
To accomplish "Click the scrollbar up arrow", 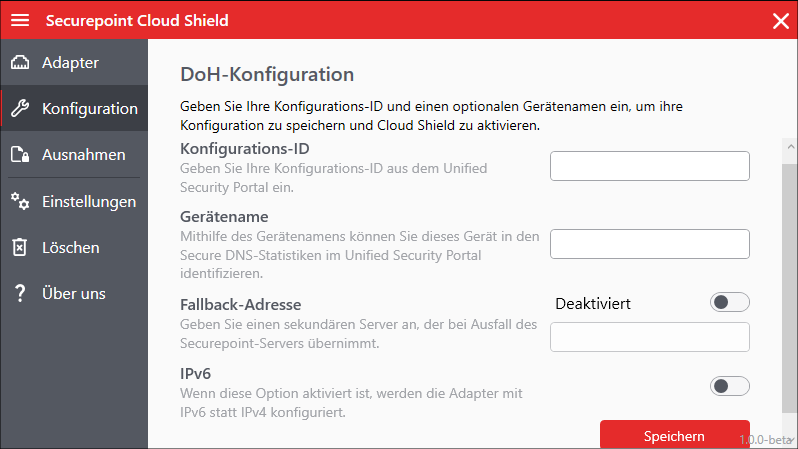I will tap(789, 147).
